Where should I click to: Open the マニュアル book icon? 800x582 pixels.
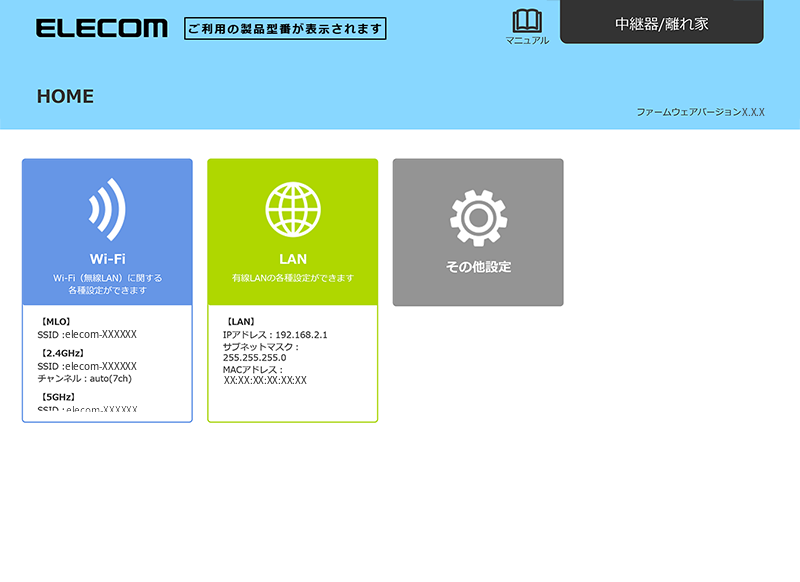[x=527, y=21]
